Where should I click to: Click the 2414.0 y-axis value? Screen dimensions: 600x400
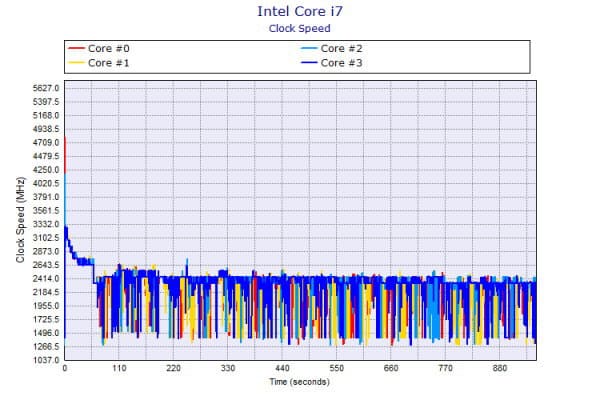tap(46, 279)
